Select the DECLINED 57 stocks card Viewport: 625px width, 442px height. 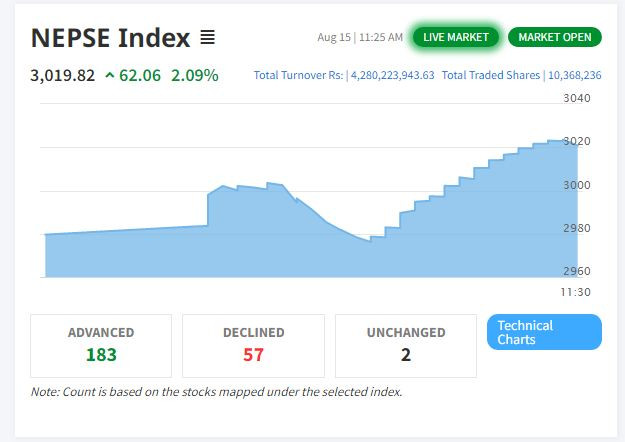[x=254, y=345]
